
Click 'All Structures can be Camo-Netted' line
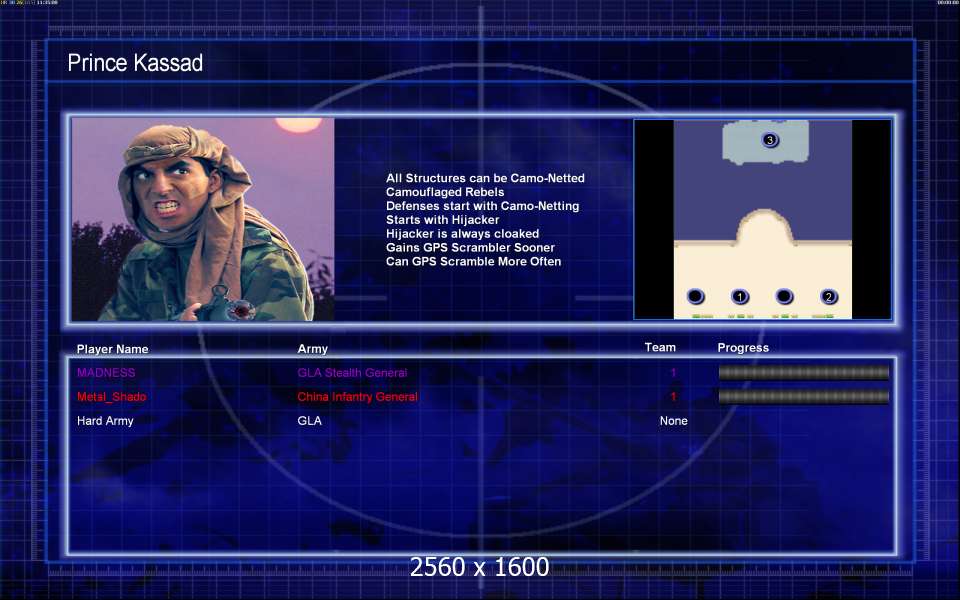[x=485, y=178]
